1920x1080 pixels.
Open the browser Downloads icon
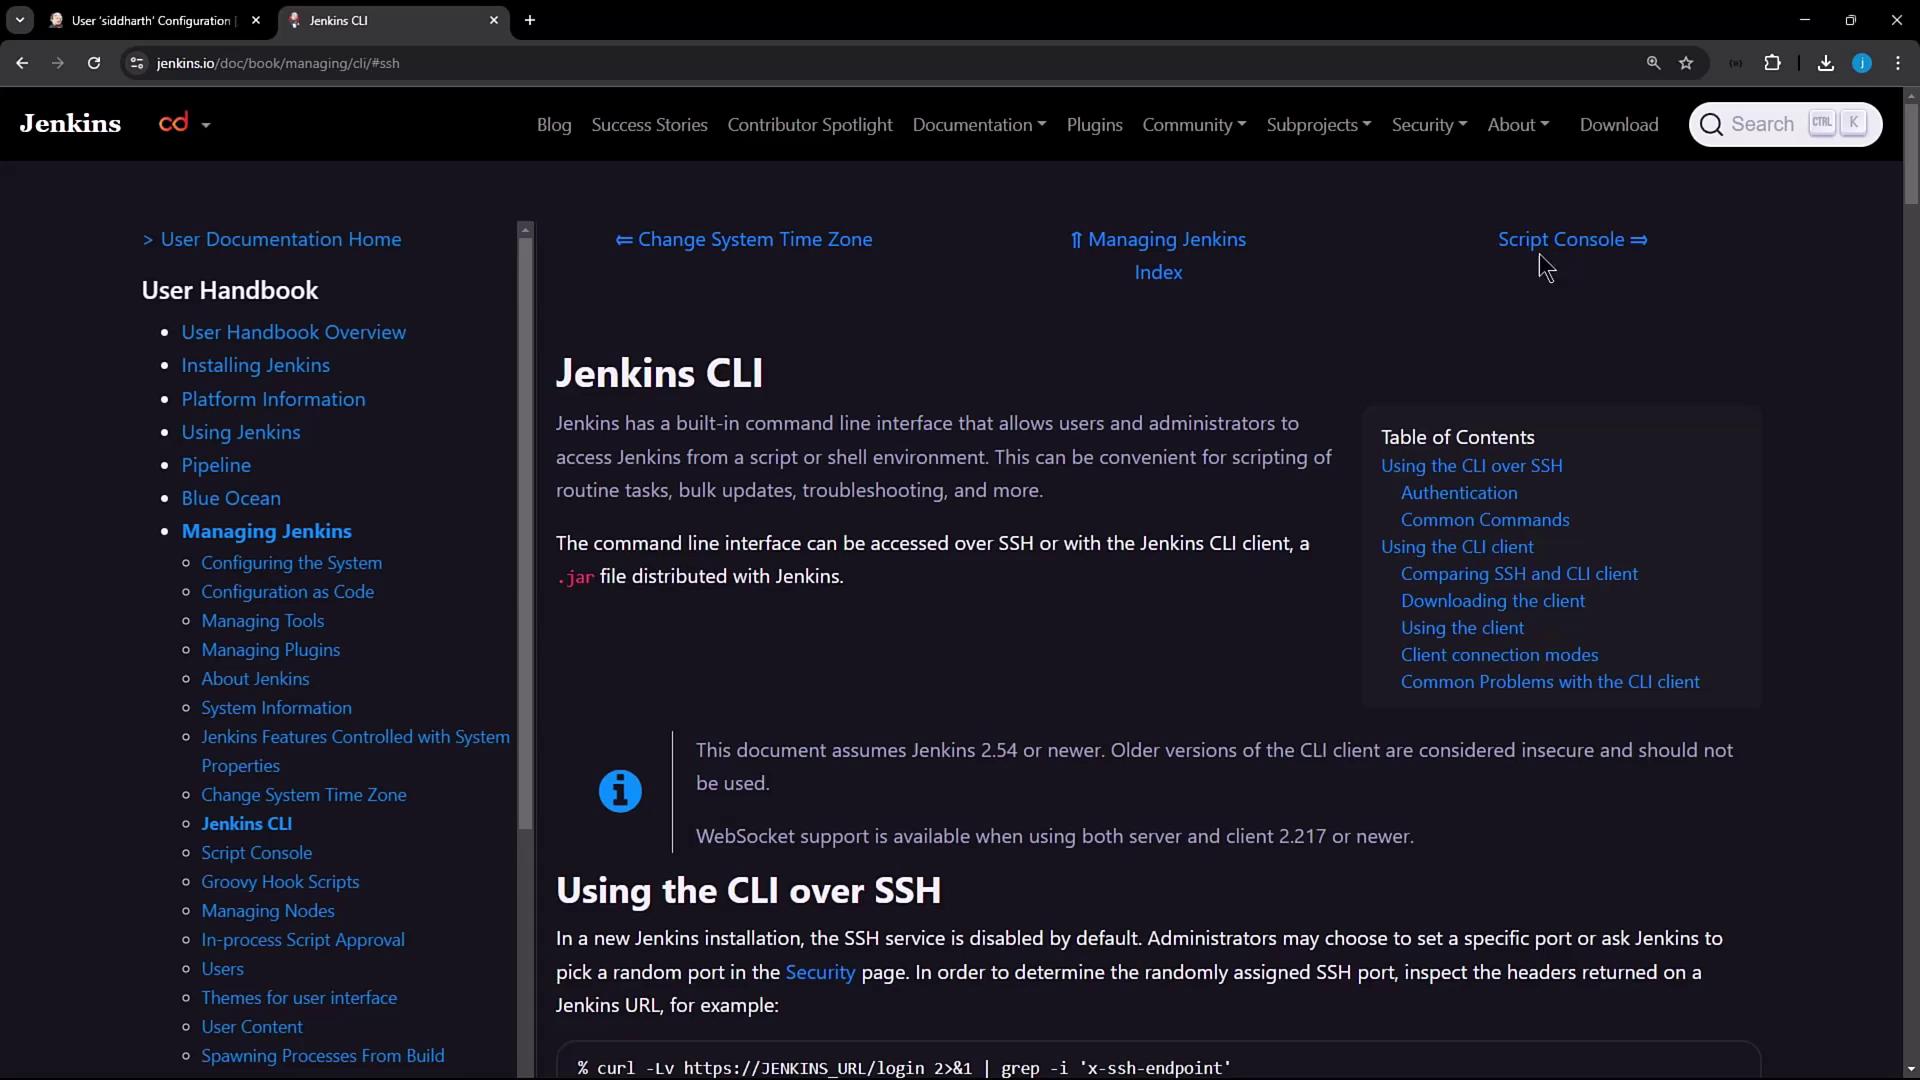coord(1825,63)
